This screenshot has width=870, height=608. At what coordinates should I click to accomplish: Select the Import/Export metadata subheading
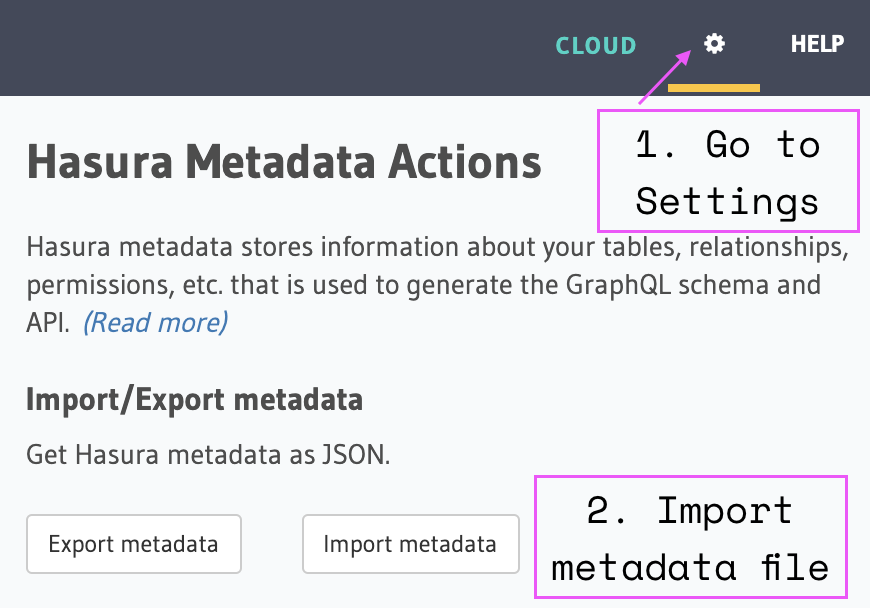pyautogui.click(x=194, y=400)
